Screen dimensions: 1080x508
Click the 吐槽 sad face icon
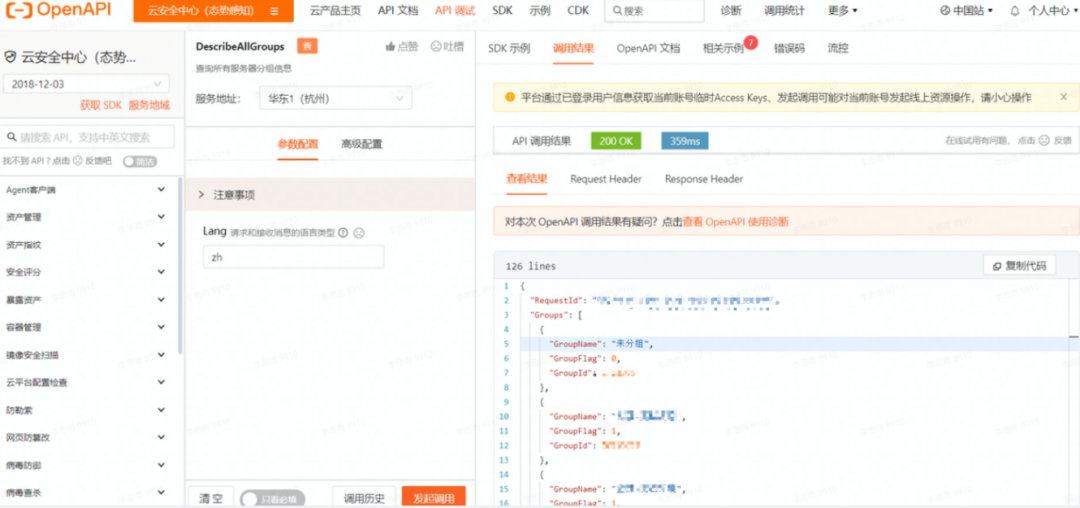tap(436, 47)
